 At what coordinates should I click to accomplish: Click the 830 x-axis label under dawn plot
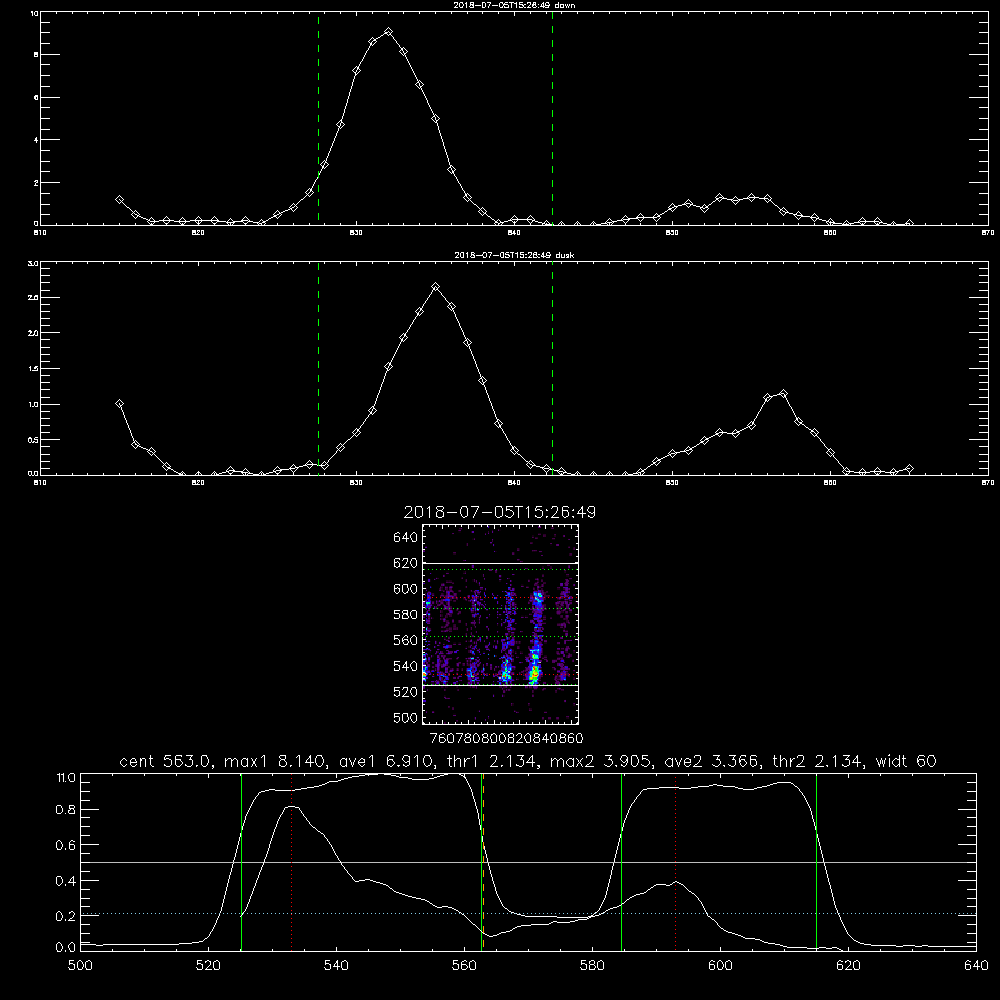(x=356, y=233)
